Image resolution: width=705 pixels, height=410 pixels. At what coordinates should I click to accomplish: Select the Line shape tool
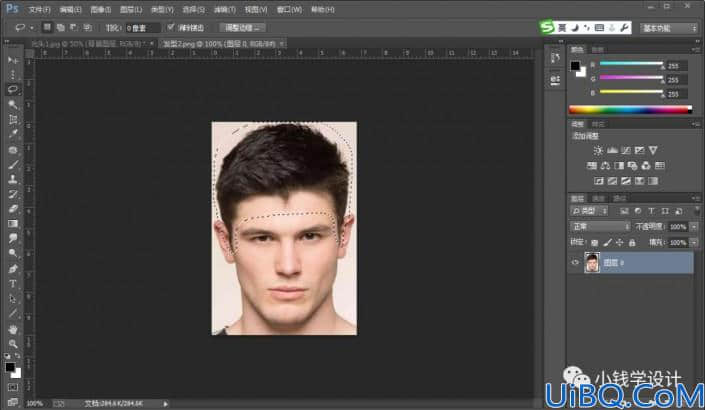point(13,313)
